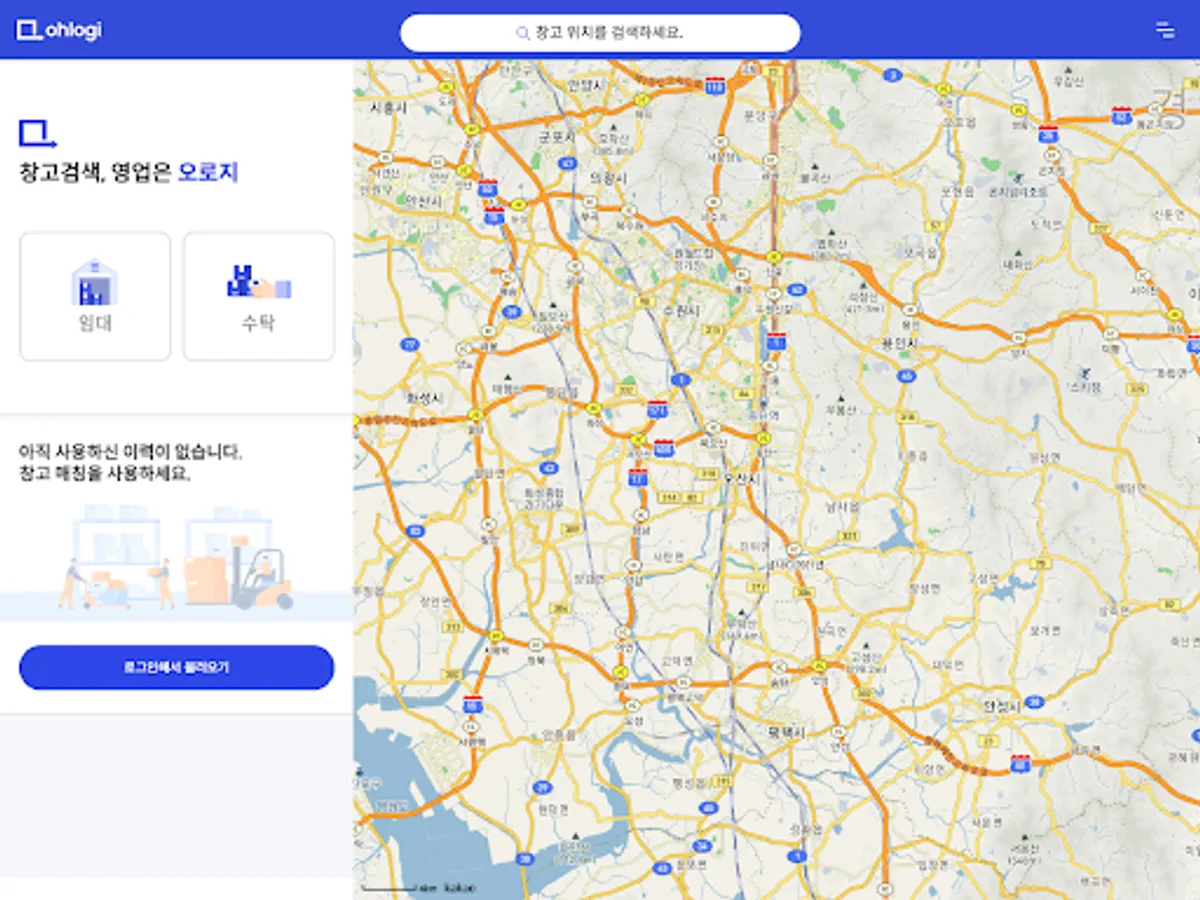The width and height of the screenshot is (1200, 900).
Task: Select the 임대 warehouse card
Action: tap(95, 296)
